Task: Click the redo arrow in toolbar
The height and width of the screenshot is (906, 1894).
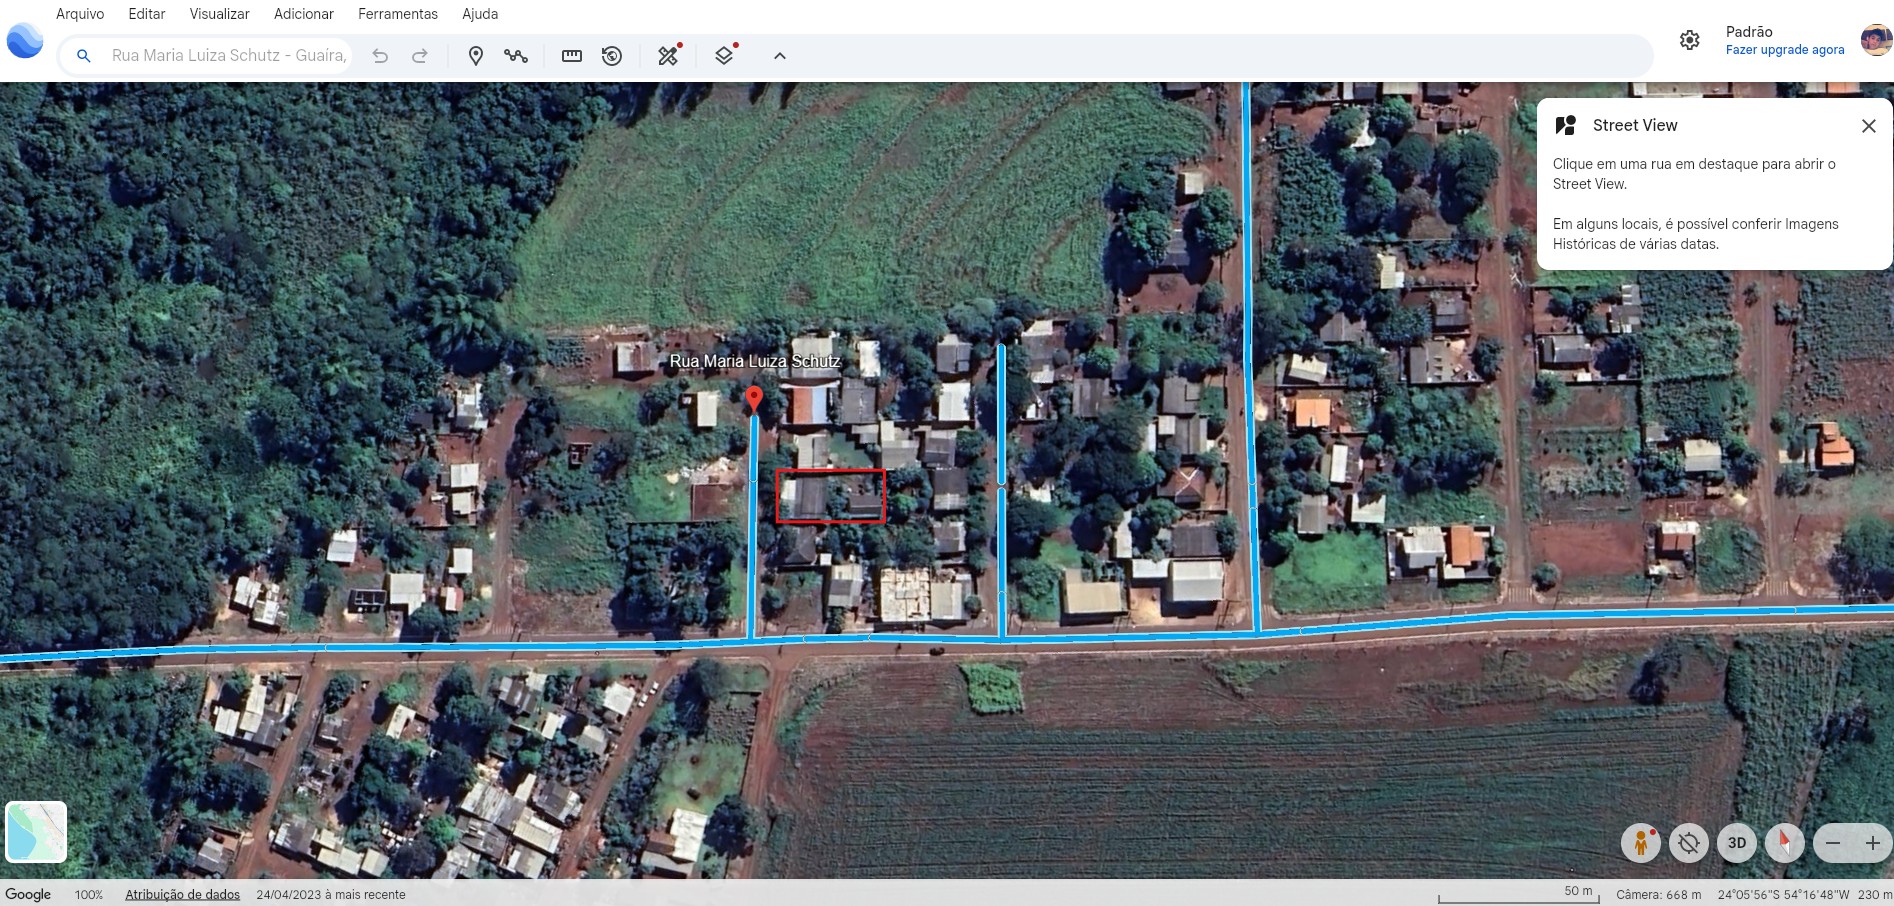Action: point(420,56)
